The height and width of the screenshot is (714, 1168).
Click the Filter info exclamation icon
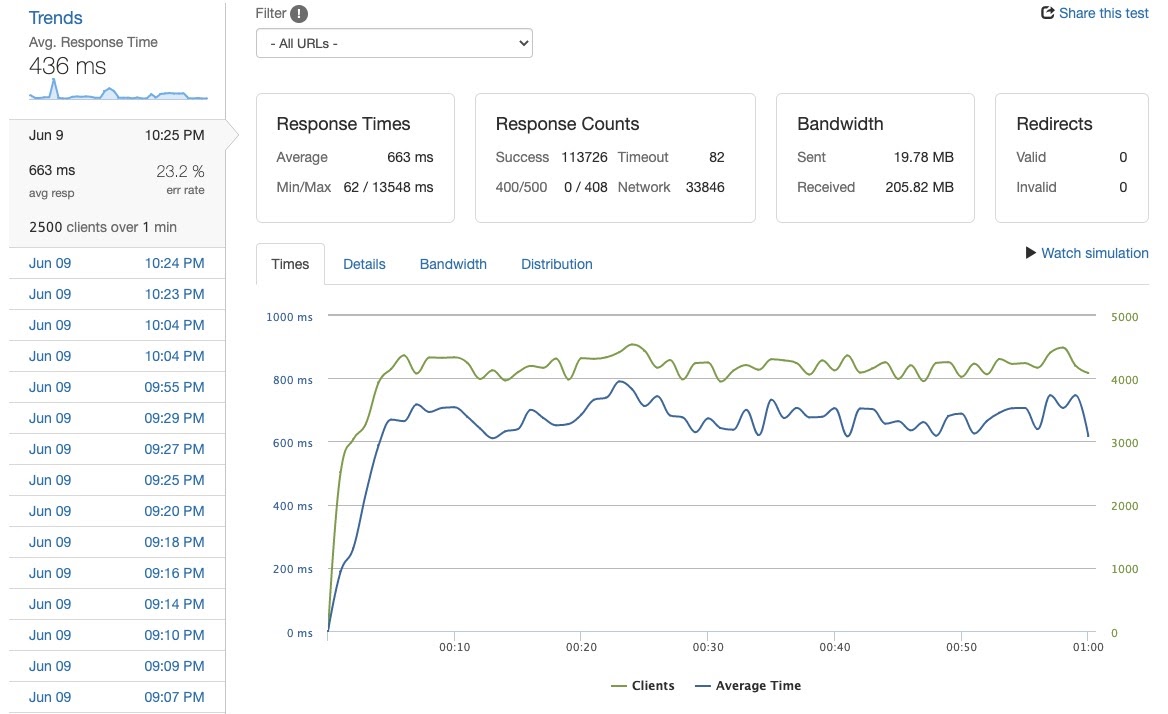tap(299, 13)
